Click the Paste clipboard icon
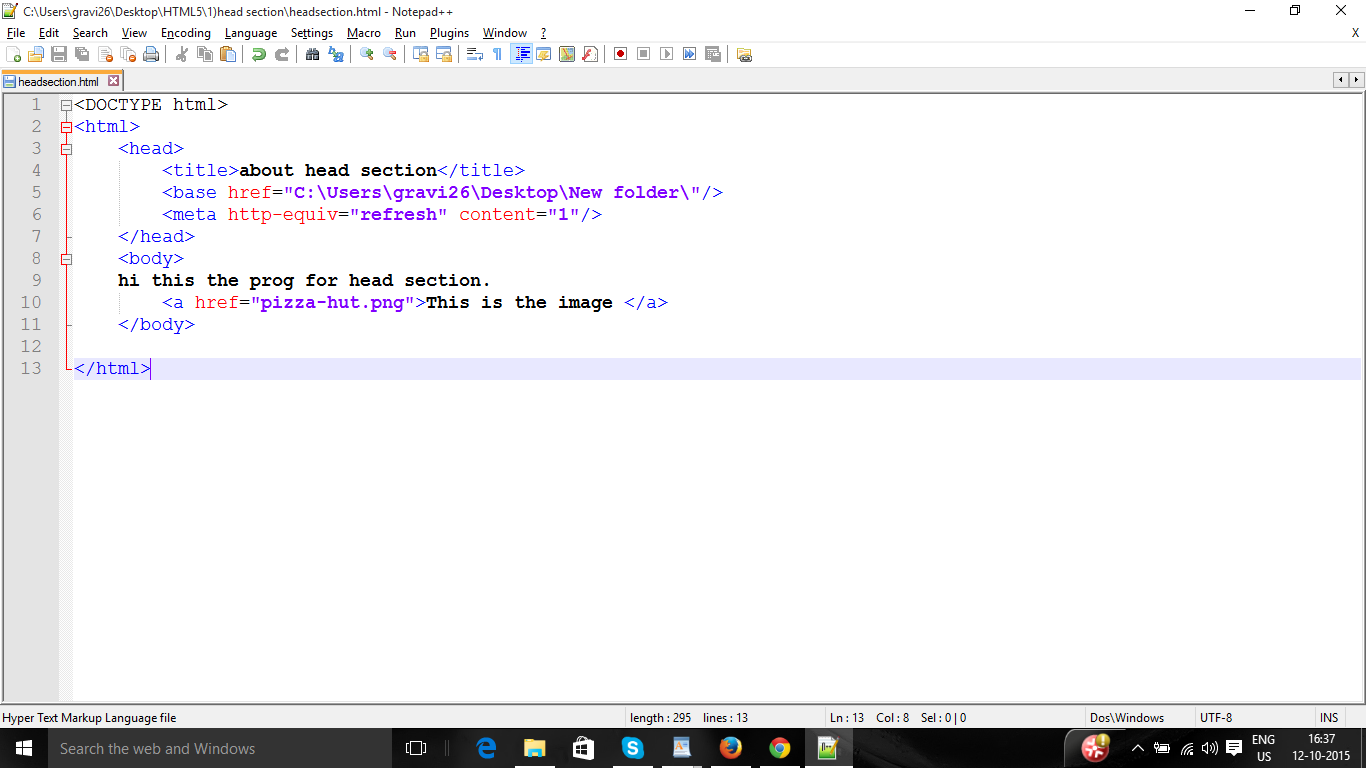Screen dimensions: 1366x768 click(x=228, y=54)
